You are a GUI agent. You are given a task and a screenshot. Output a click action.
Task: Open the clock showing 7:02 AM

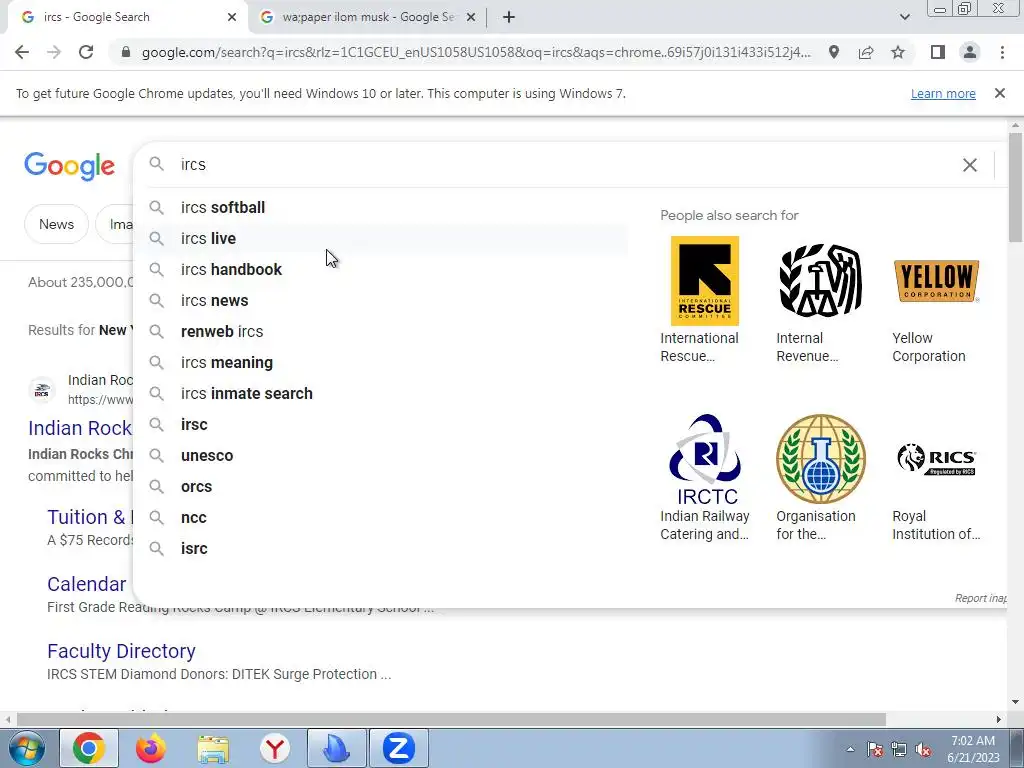pos(973,749)
